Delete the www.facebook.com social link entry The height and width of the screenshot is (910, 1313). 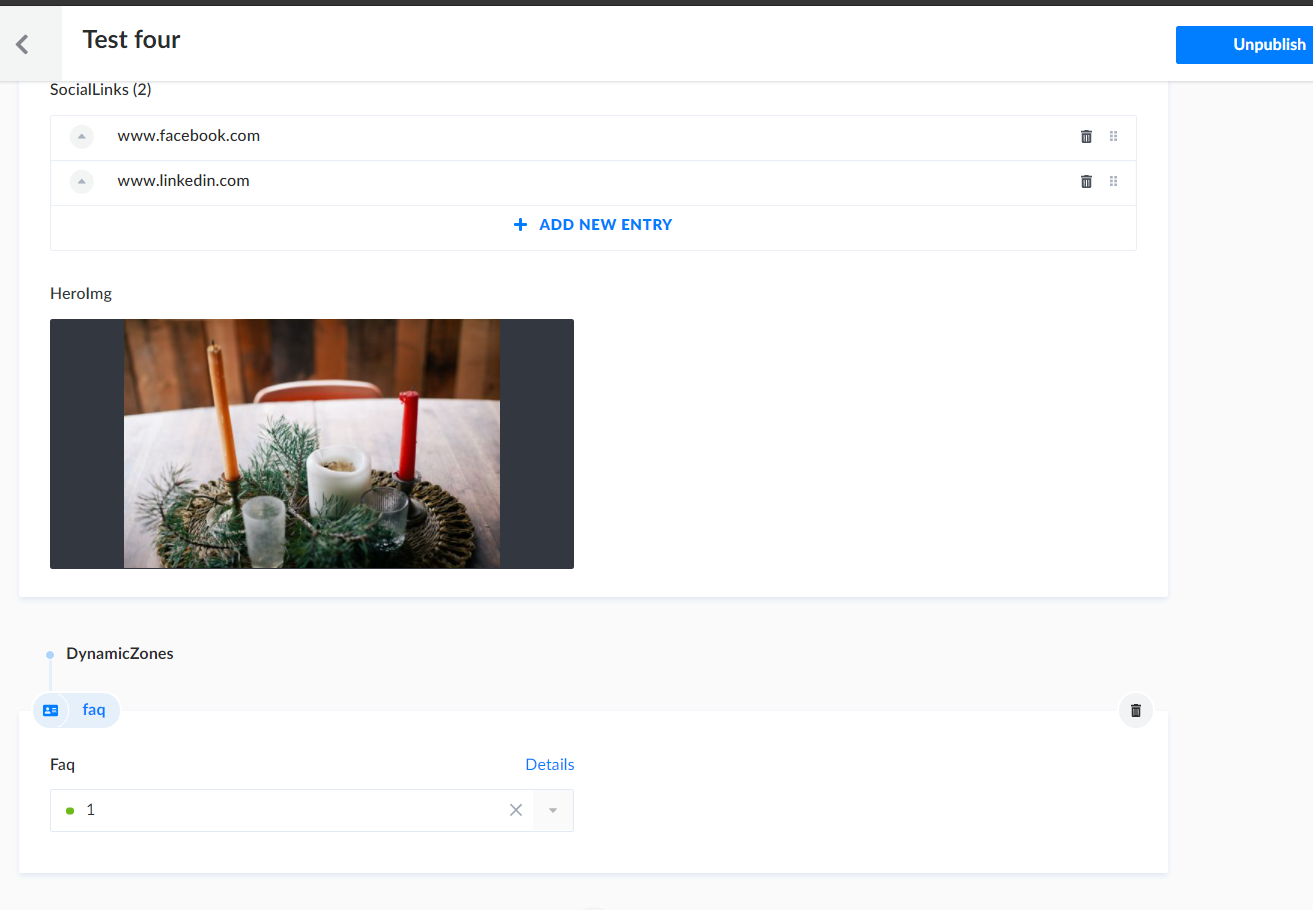pyautogui.click(x=1086, y=136)
